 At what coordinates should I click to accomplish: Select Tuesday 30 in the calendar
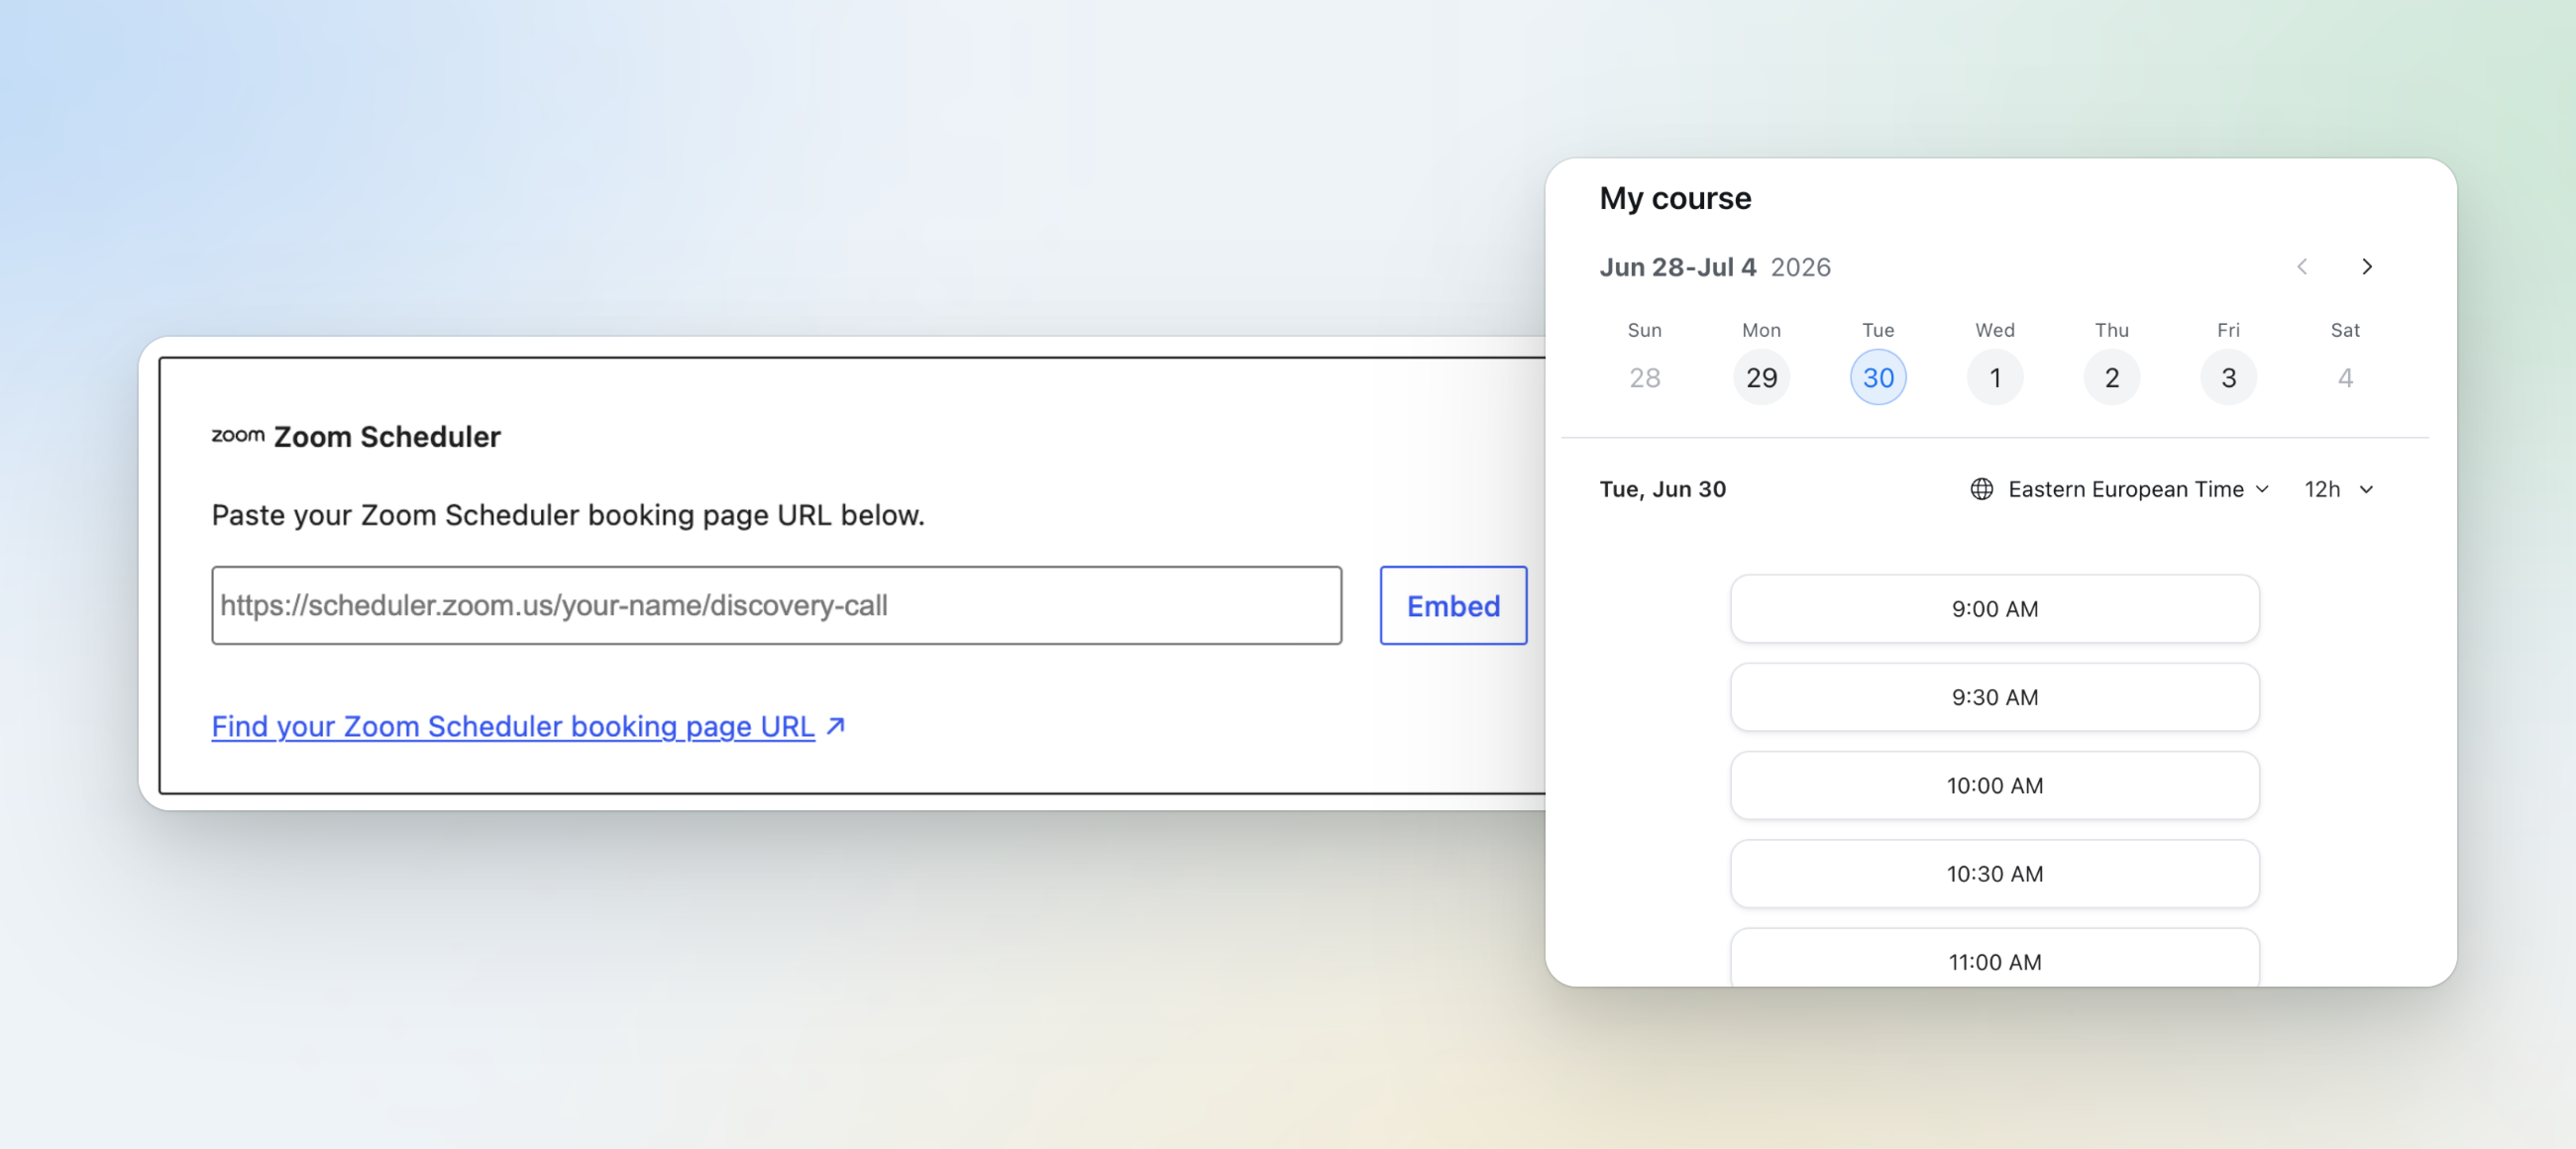tap(1878, 377)
